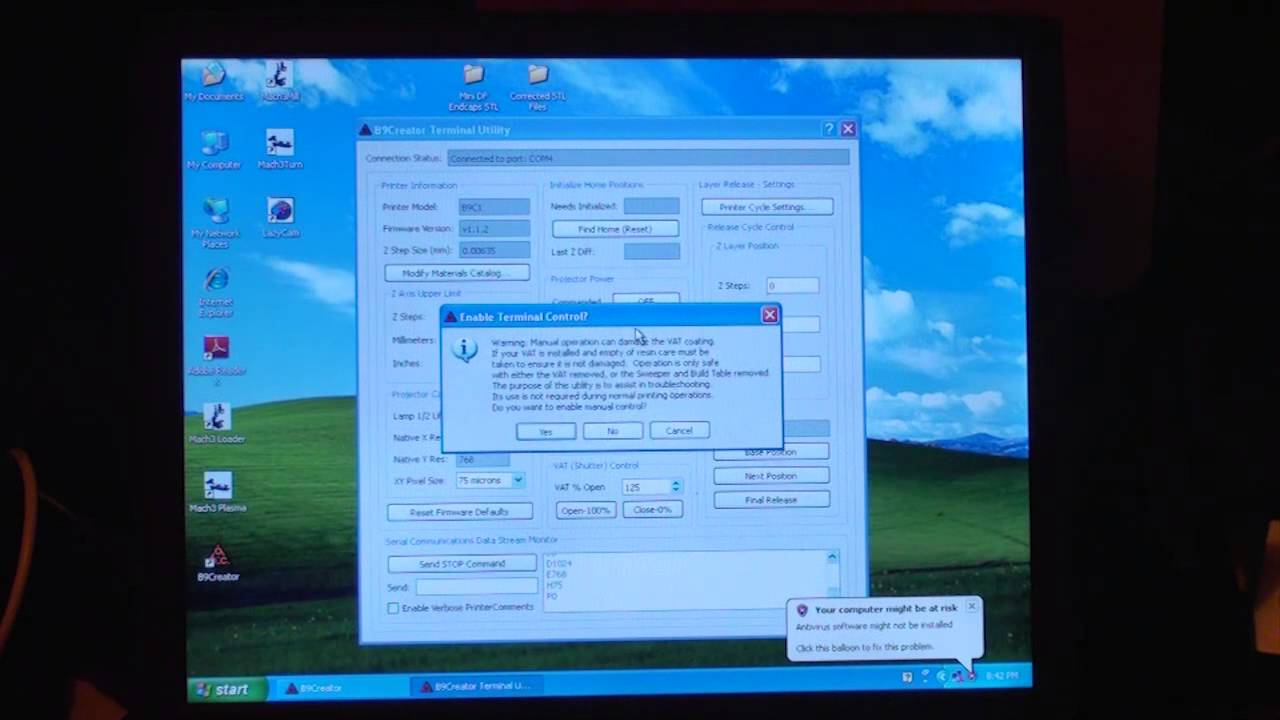
Task: Click the 'Your computer might be at risk' balloon
Action: point(886,627)
